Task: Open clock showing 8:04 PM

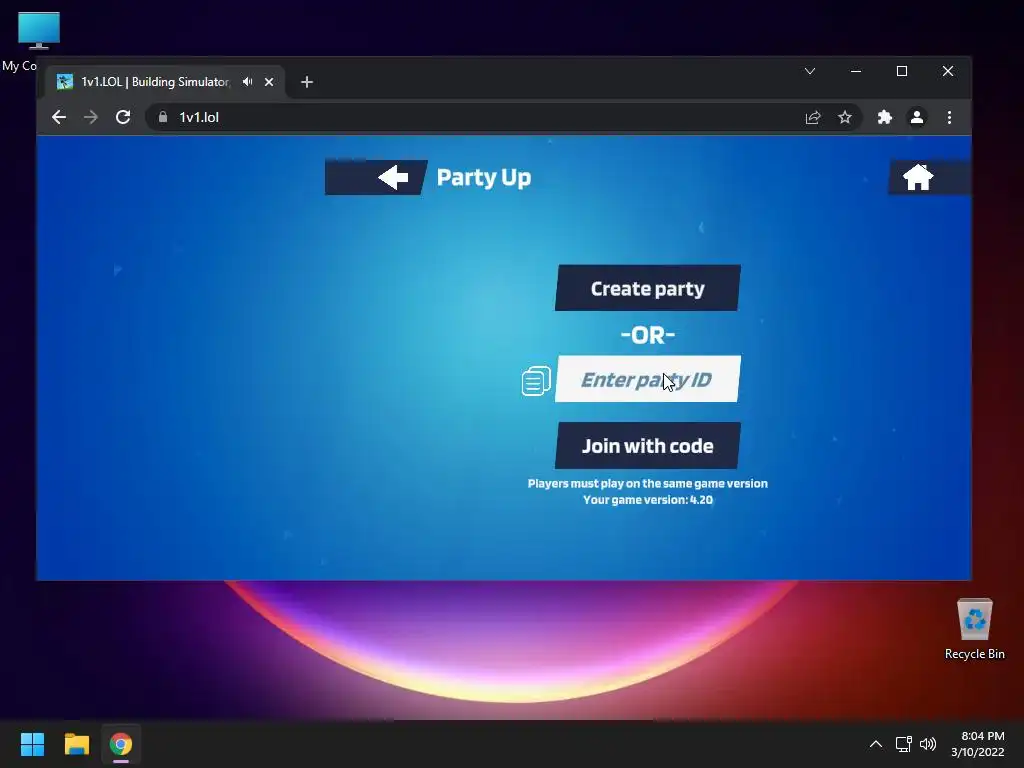Action: 978,744
